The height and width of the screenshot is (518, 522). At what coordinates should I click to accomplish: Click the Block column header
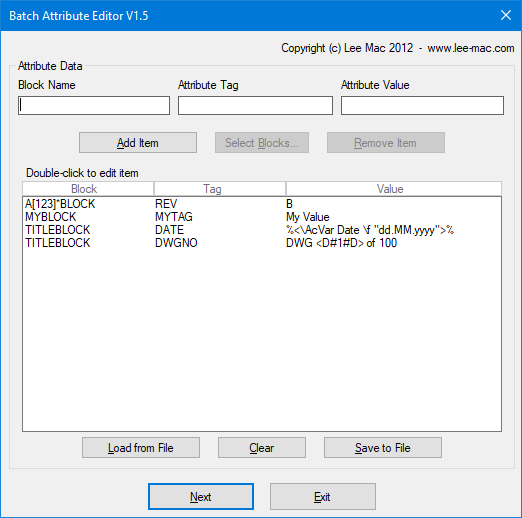pyautogui.click(x=88, y=189)
